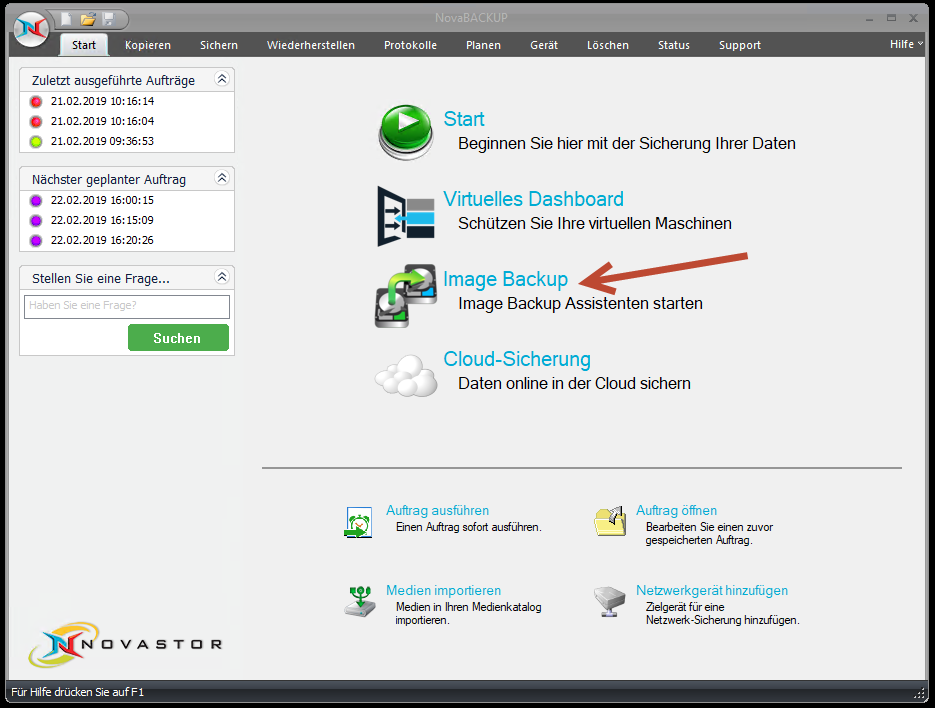Click red status dot for 21.02.2019 10:16:14
This screenshot has width=935, height=708.
36,101
